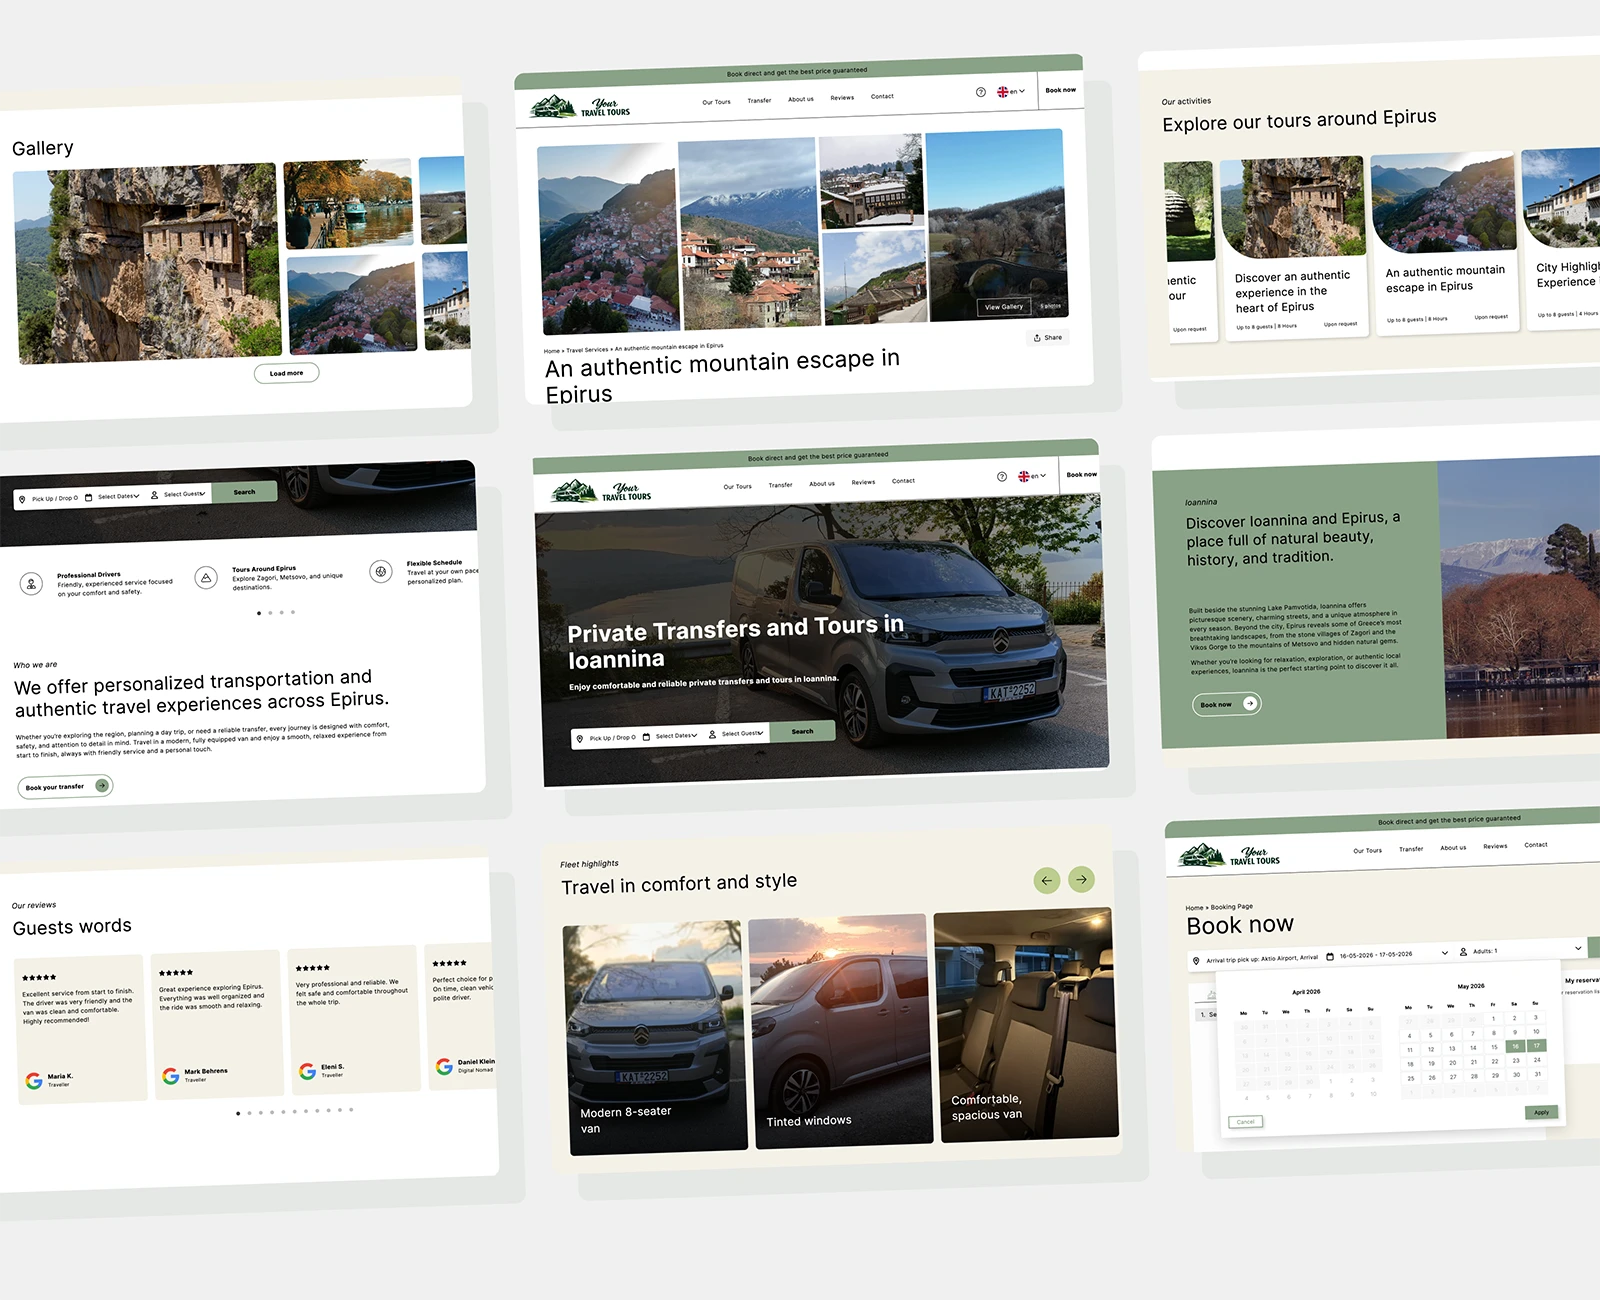Click the person icon beside Adults: 1
This screenshot has height=1300, width=1600.
1464,952
